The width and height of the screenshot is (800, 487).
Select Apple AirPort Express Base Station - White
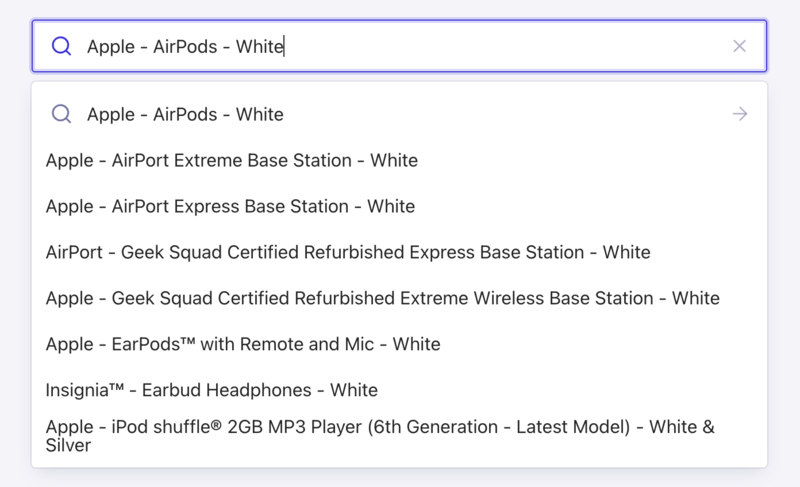pos(230,206)
